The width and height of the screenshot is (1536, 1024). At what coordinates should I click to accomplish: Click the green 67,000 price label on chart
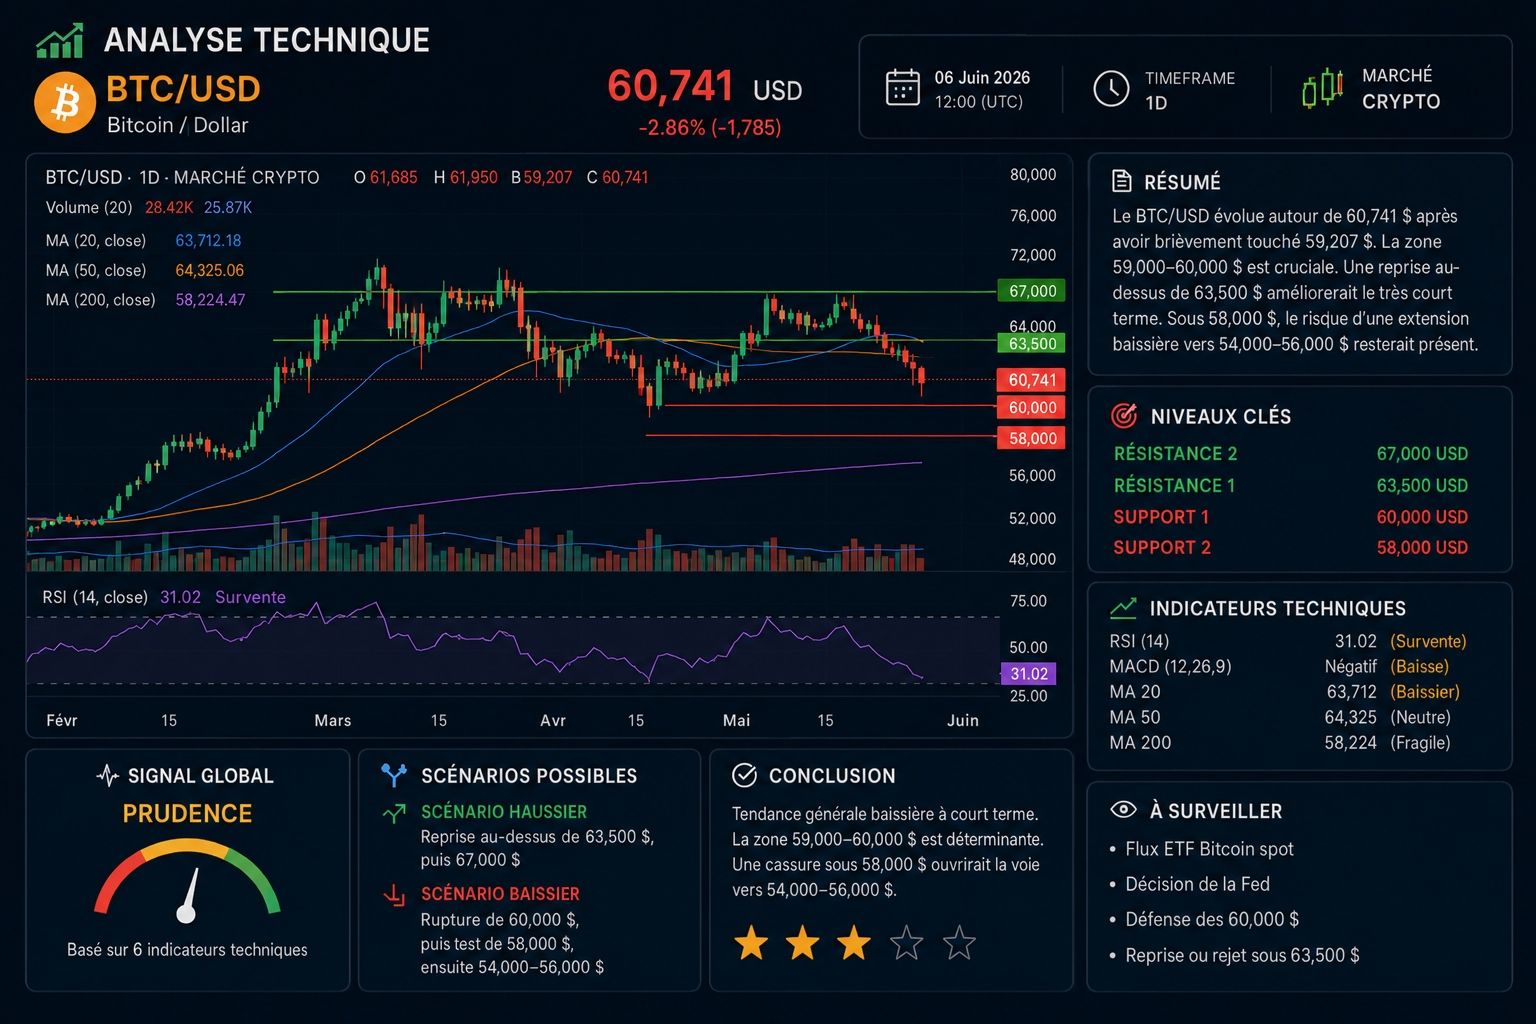1032,291
